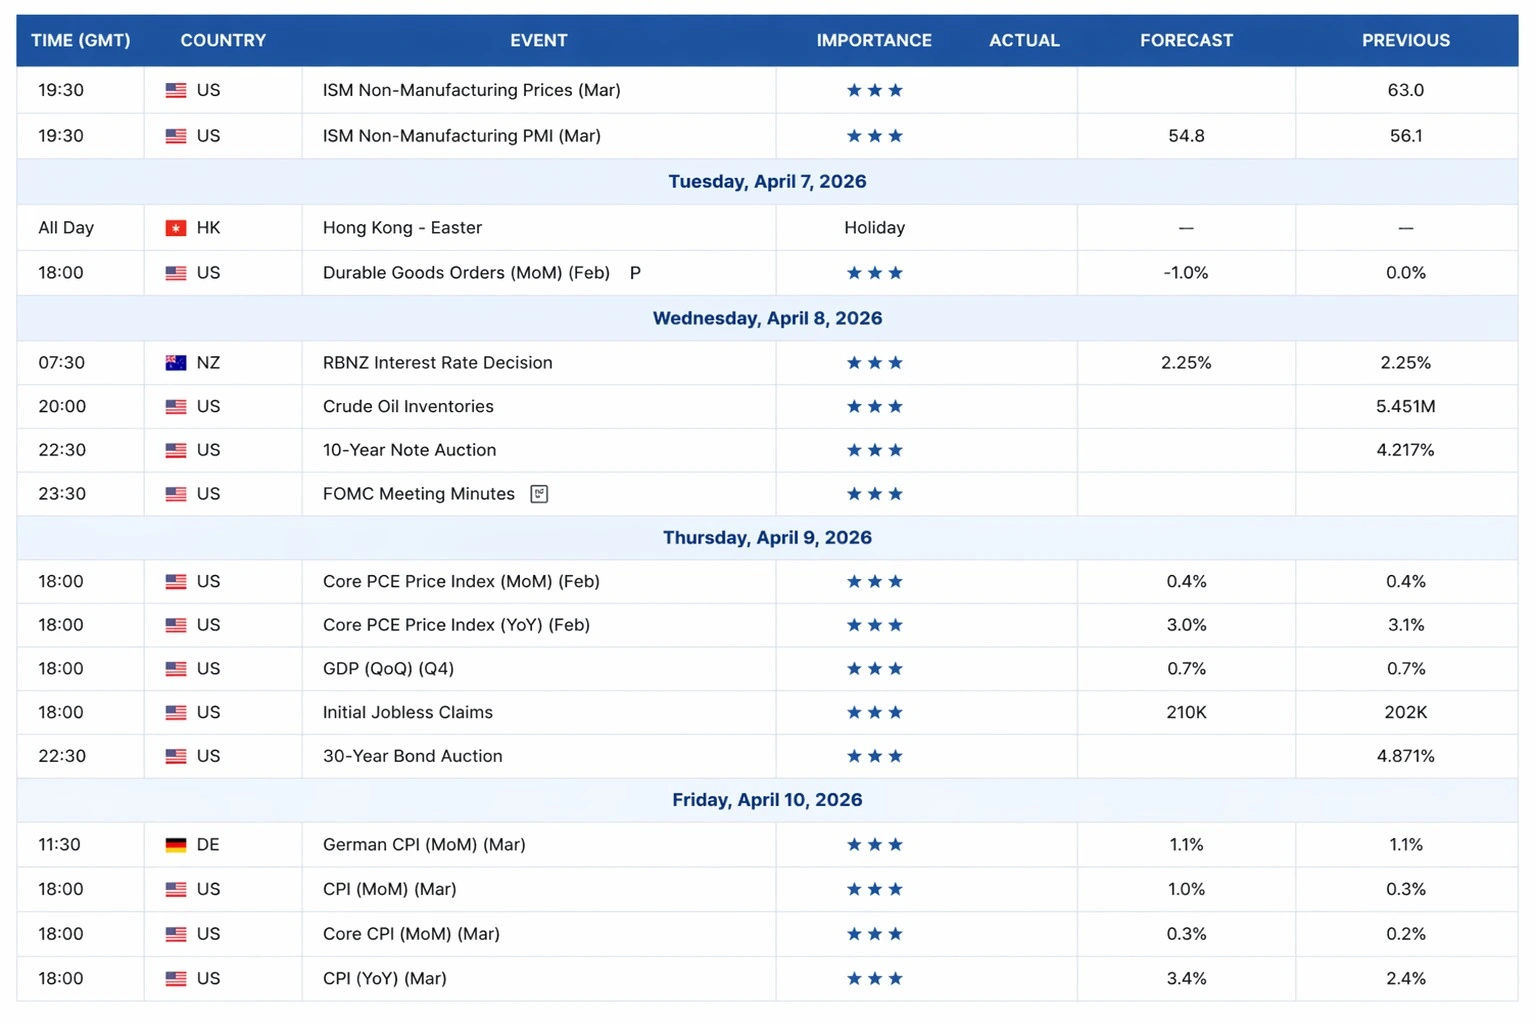
Task: Click the PREVIOUS column header
Action: 1405,41
